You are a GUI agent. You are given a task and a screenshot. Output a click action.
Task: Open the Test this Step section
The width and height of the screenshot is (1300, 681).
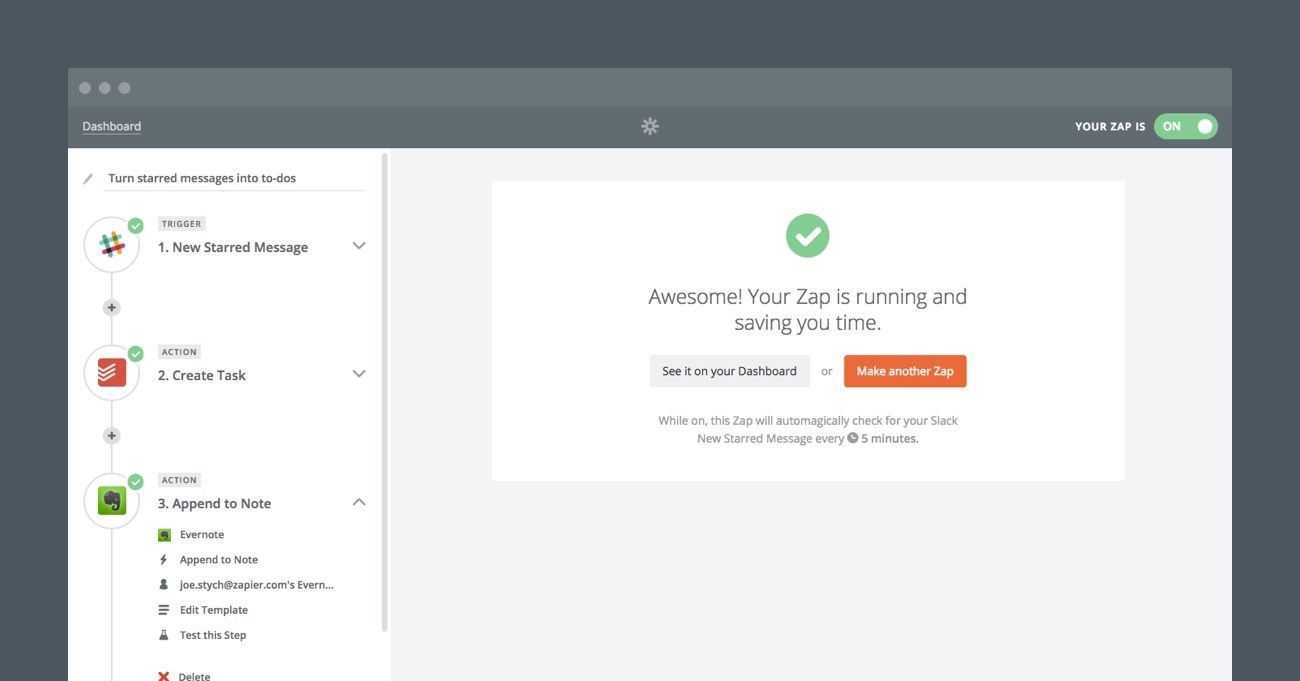pyautogui.click(x=212, y=635)
